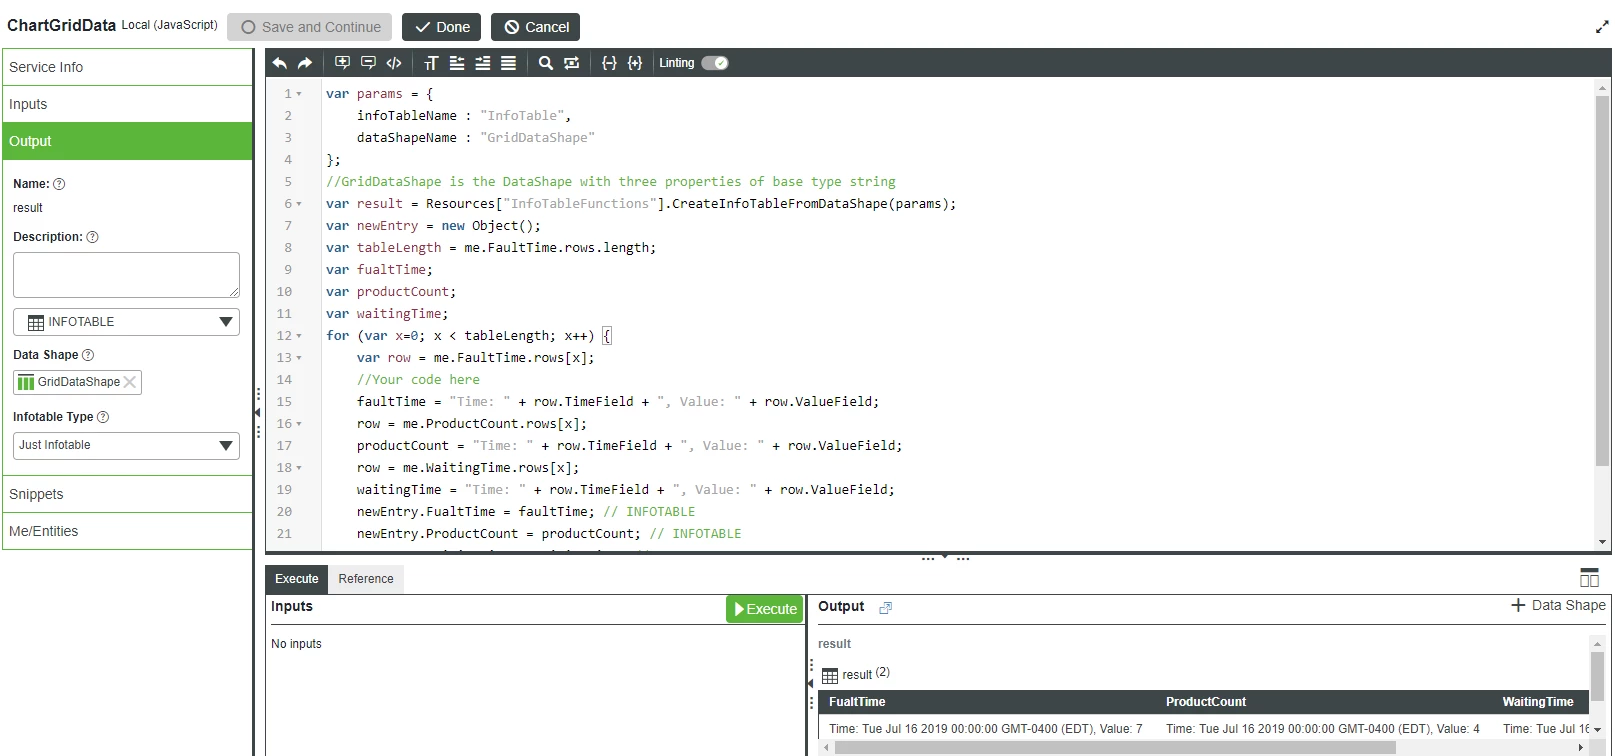The width and height of the screenshot is (1615, 756).
Task: Click the add comment icon in toolbar
Action: click(342, 63)
